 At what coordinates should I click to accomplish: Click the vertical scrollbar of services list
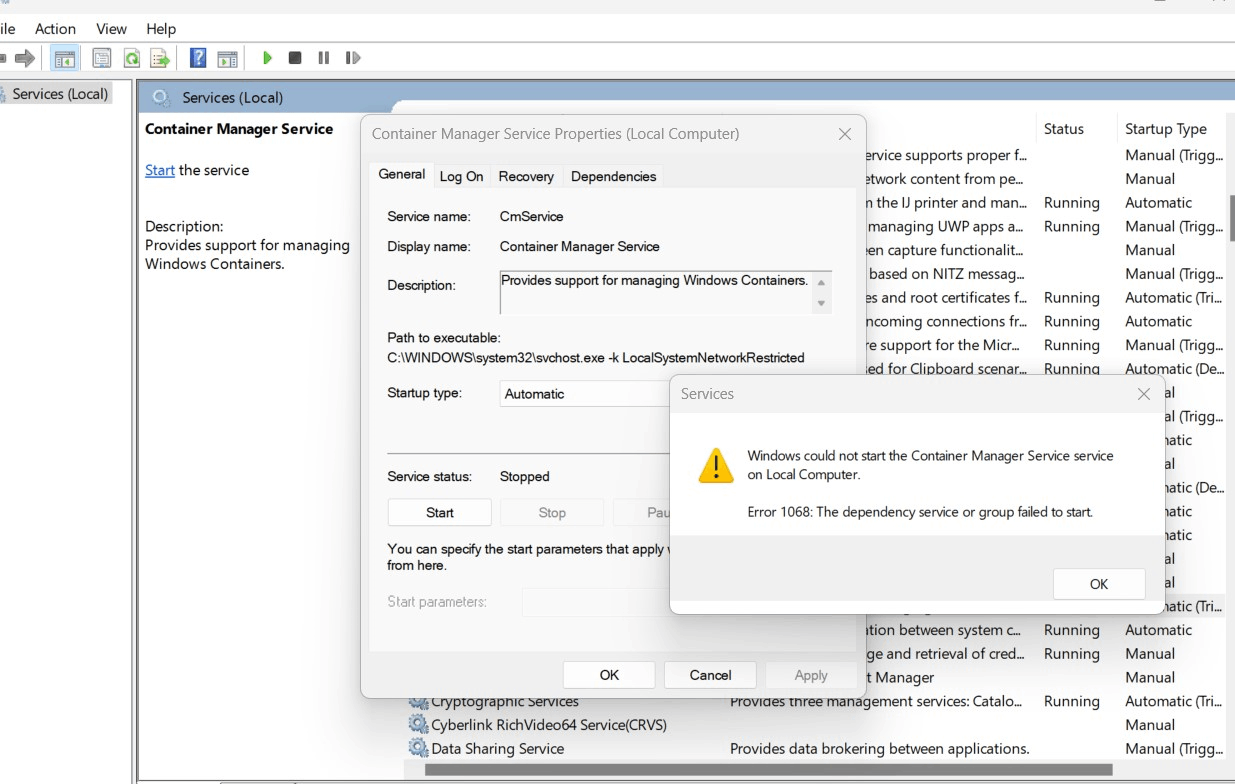click(1230, 220)
